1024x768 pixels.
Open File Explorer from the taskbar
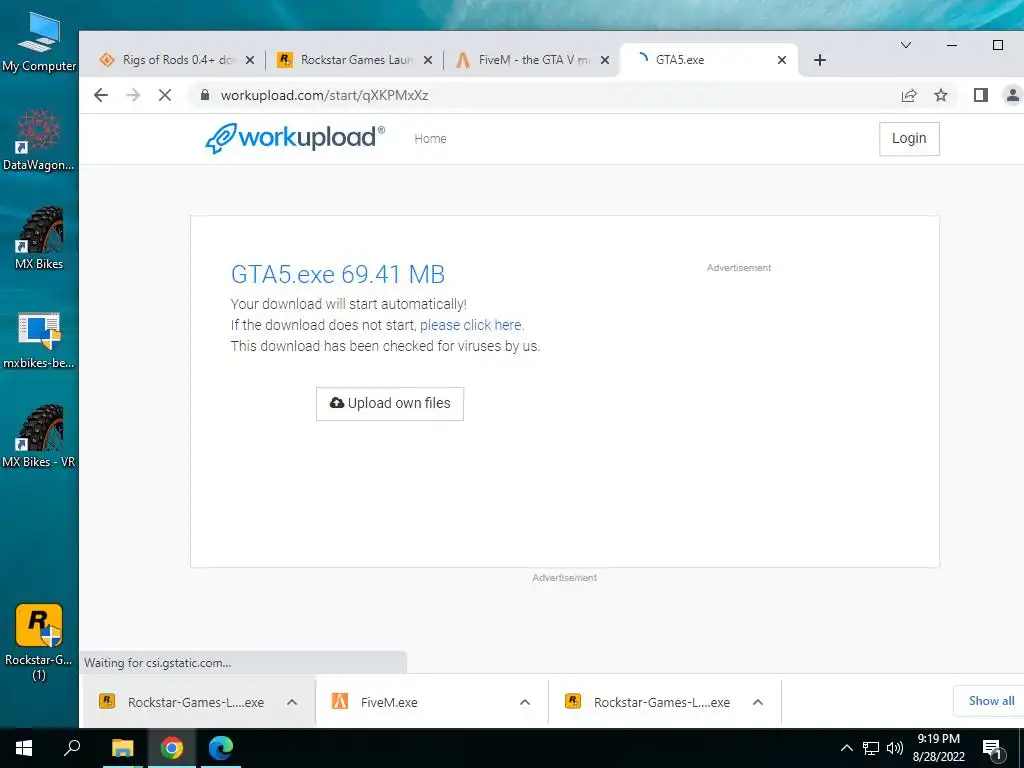(122, 748)
